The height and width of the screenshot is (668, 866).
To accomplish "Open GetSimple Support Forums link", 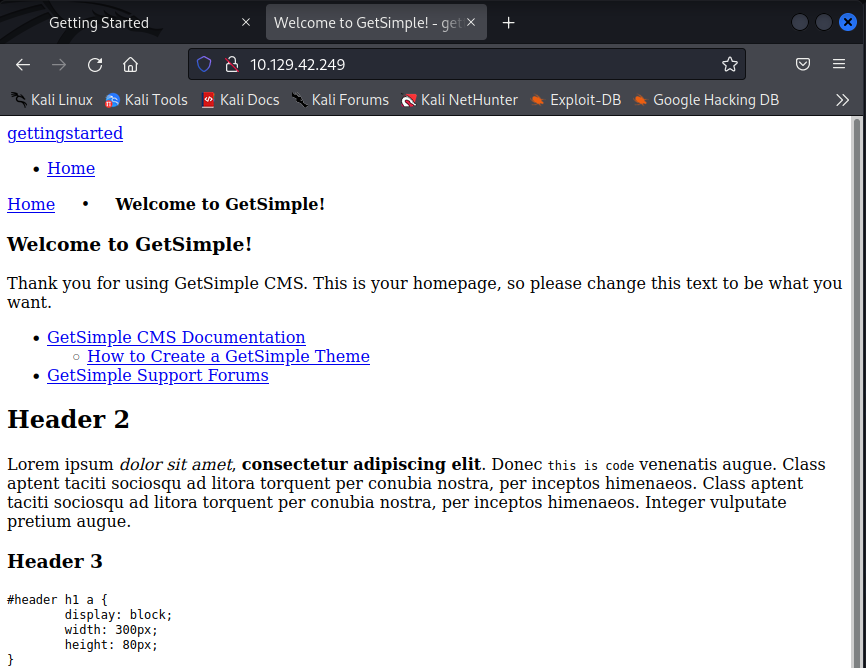I will tap(158, 375).
